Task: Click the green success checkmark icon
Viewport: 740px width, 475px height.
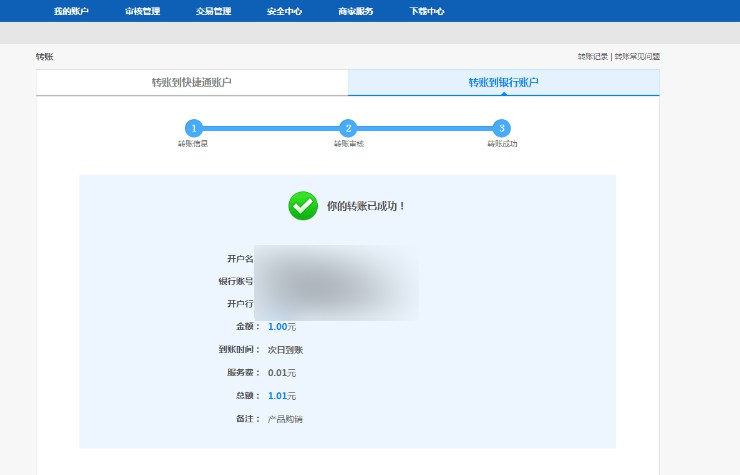Action: [x=303, y=206]
